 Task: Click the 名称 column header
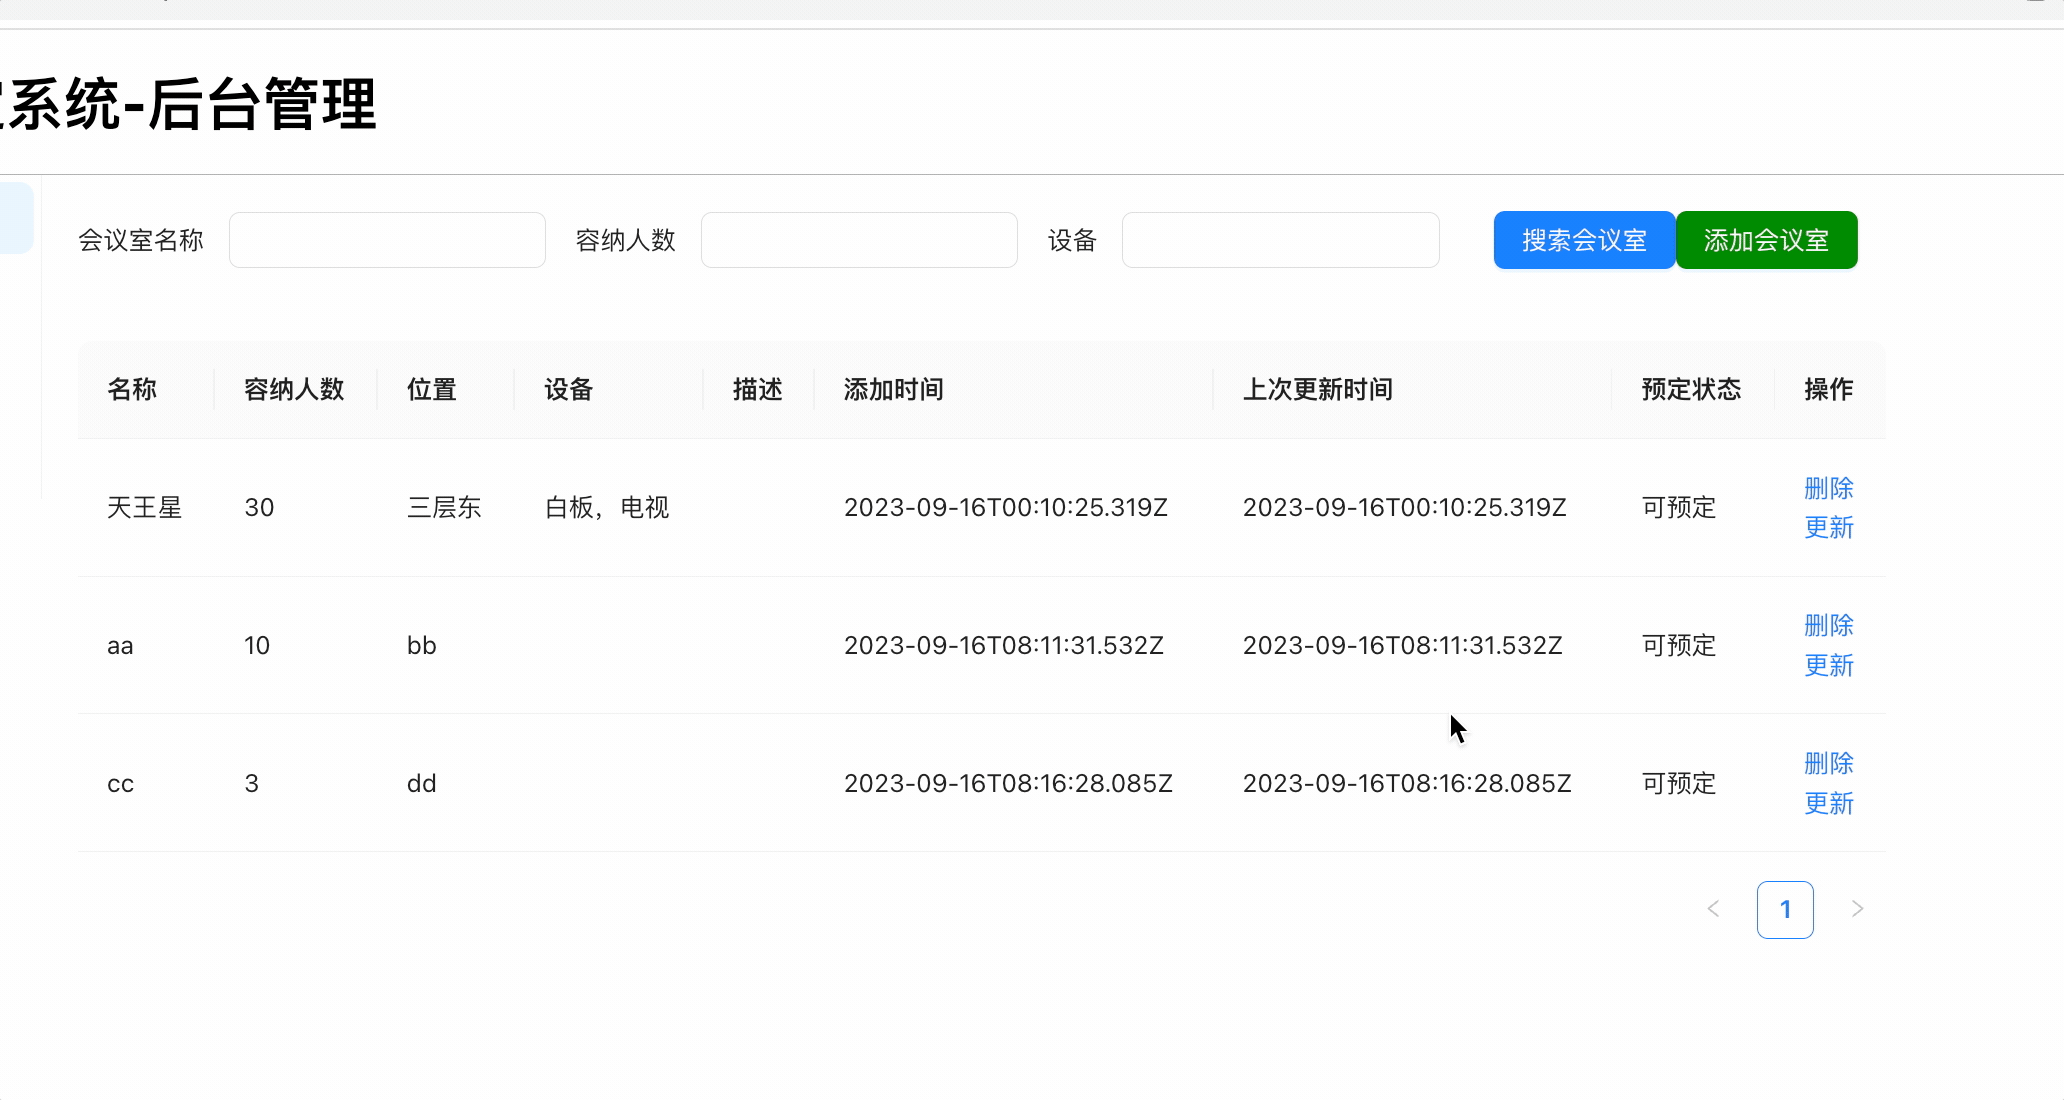[132, 390]
